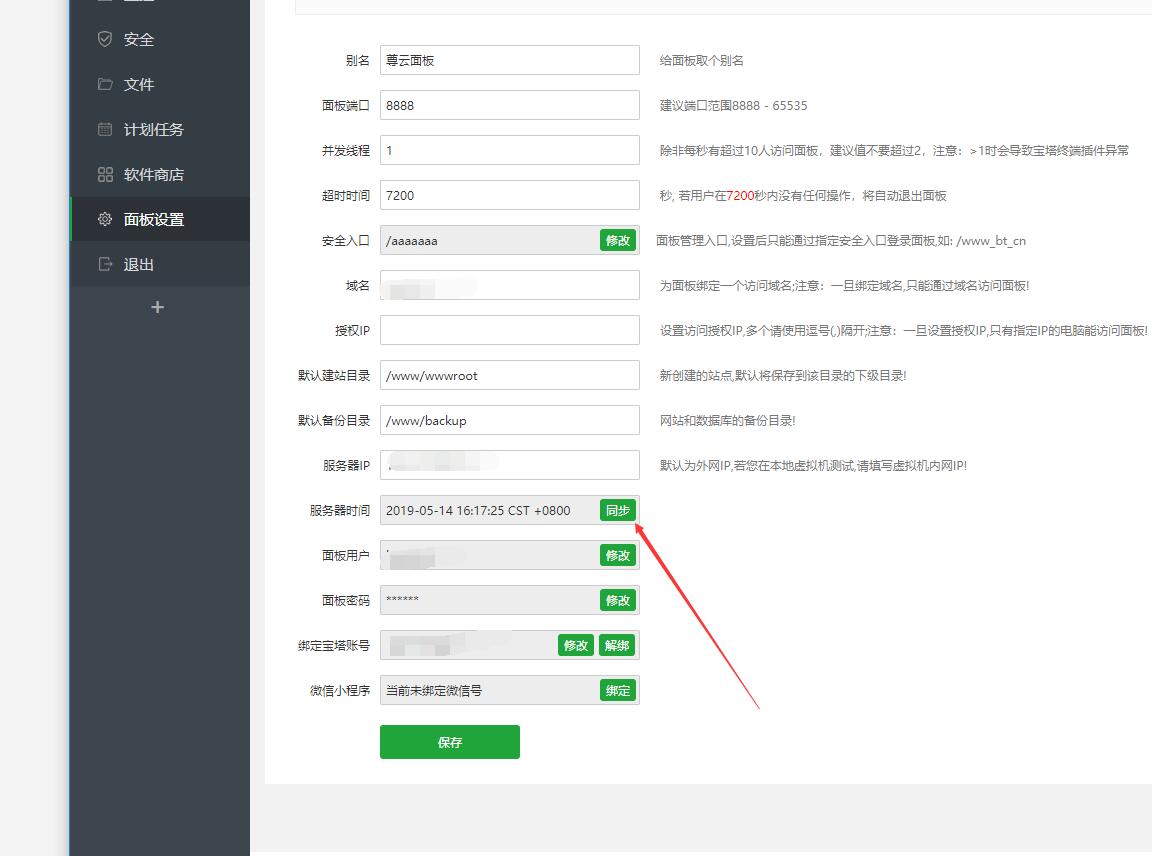Click 解绑 to unbind the account
Image resolution: width=1152 pixels, height=856 pixels.
618,645
